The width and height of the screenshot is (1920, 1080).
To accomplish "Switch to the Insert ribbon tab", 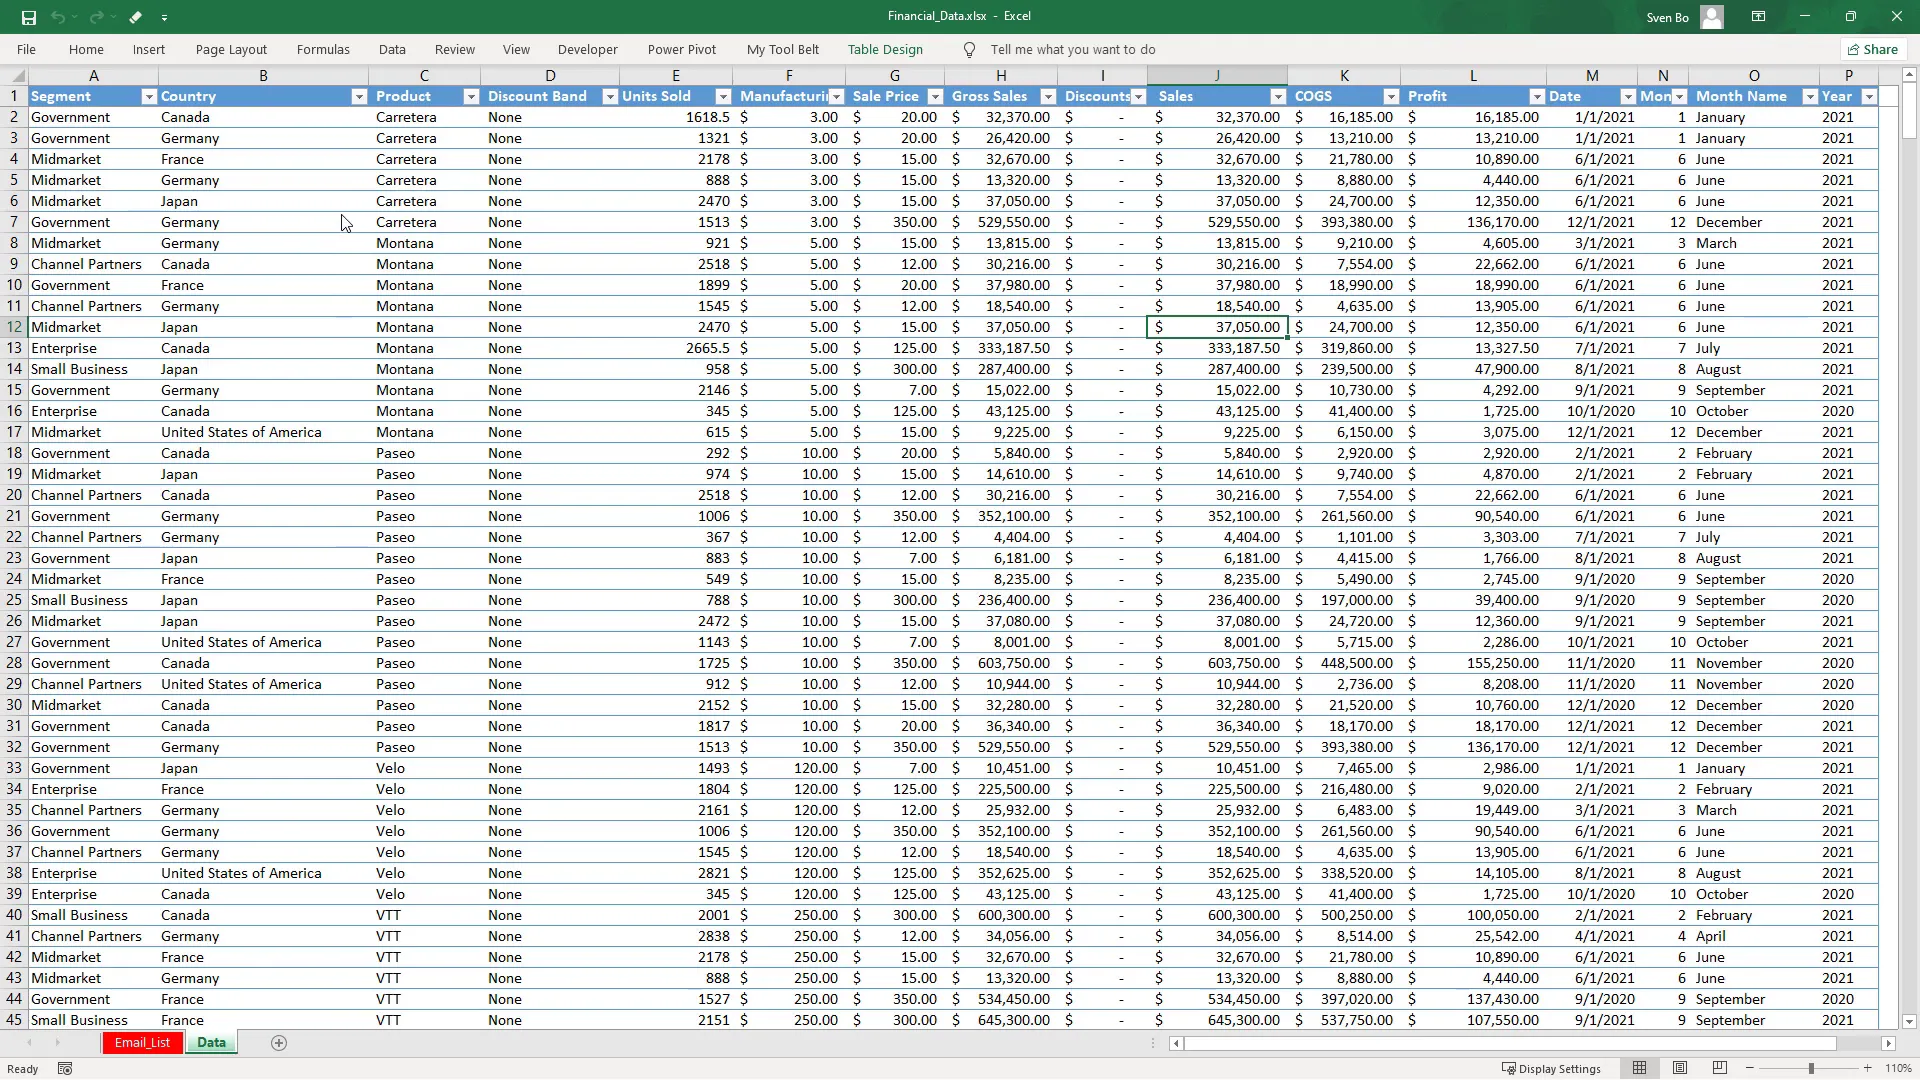I will (149, 49).
